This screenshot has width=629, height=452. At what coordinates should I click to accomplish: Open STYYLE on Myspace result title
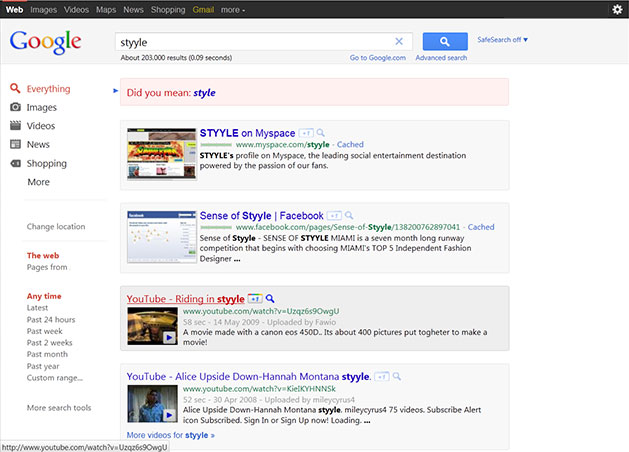click(248, 133)
